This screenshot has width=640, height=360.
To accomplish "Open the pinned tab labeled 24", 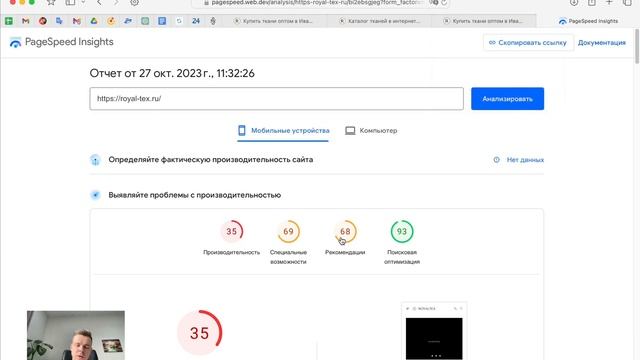I will 196,21.
